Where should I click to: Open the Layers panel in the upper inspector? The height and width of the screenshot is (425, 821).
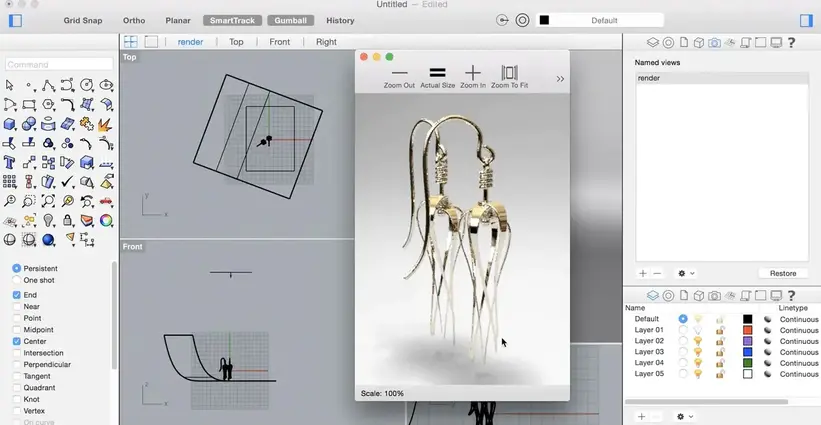tap(652, 43)
